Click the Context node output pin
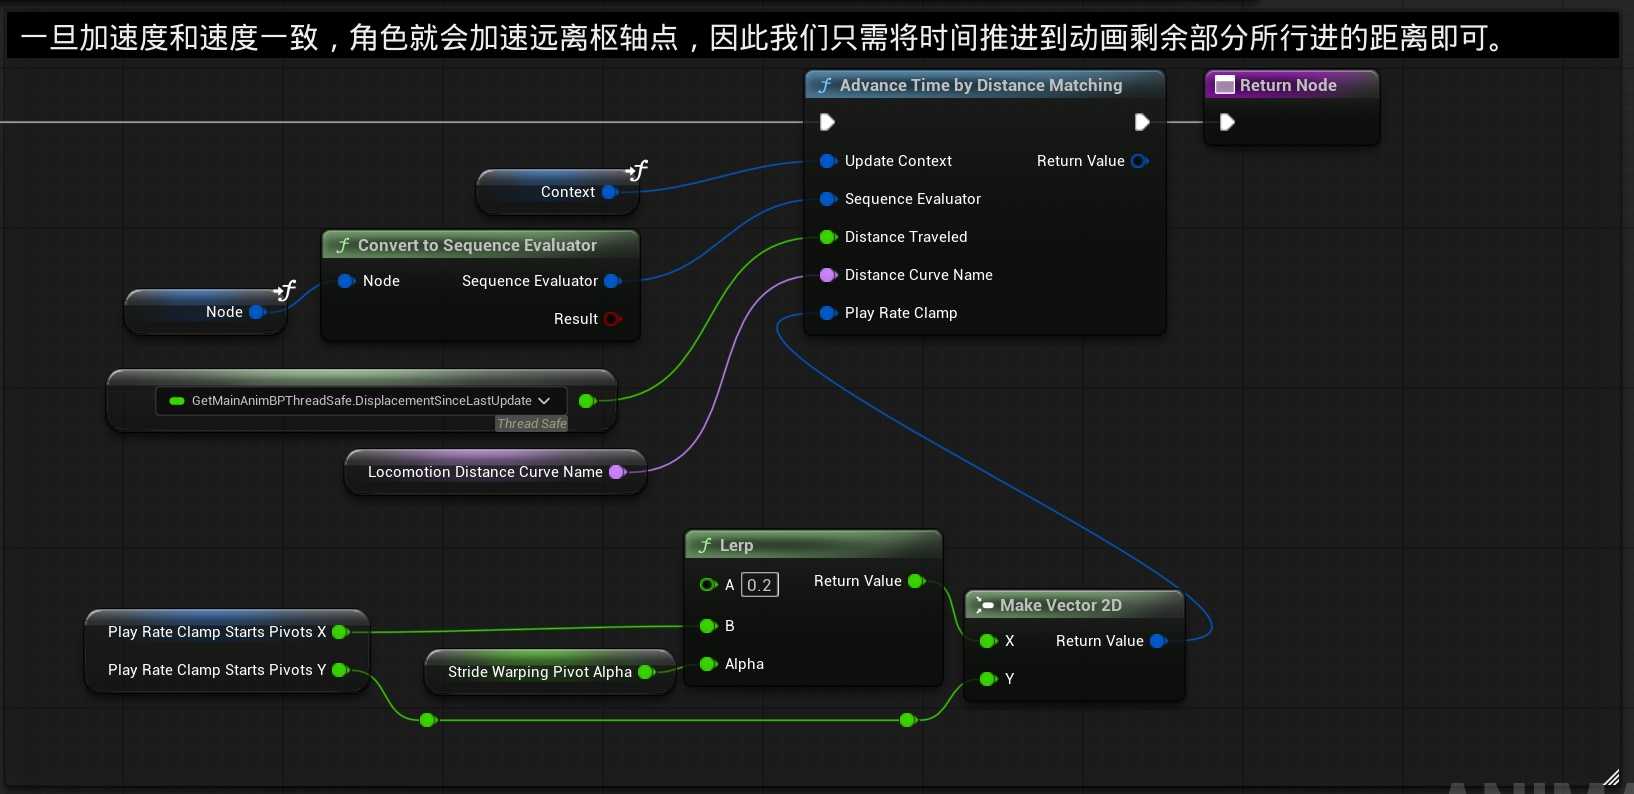Viewport: 1634px width, 794px height. click(x=609, y=192)
